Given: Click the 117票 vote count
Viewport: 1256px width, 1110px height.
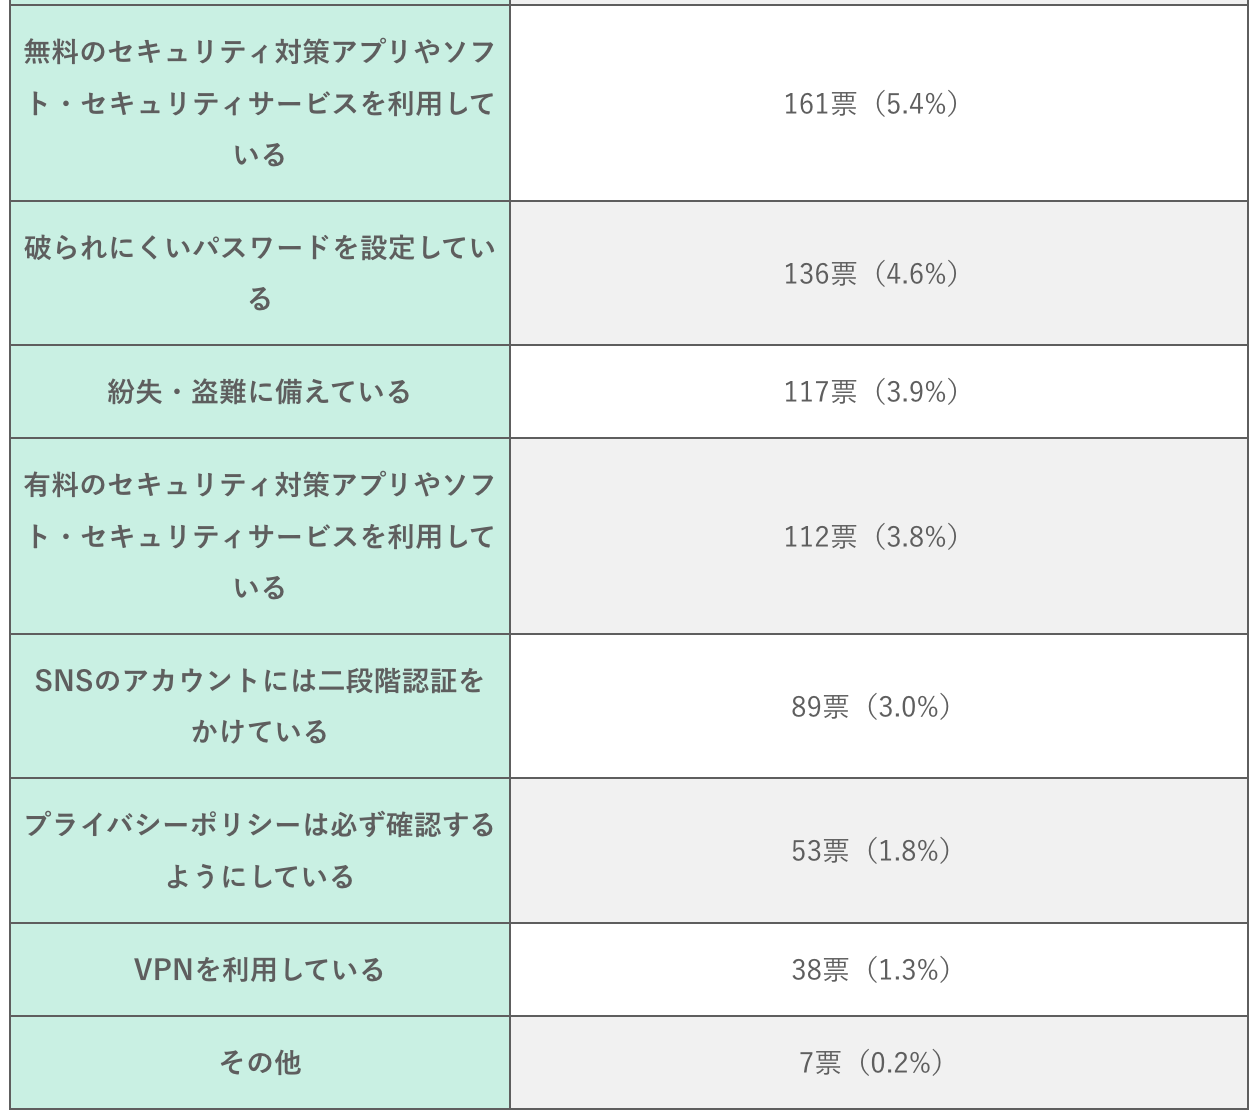Looking at the screenshot, I should point(820,392).
